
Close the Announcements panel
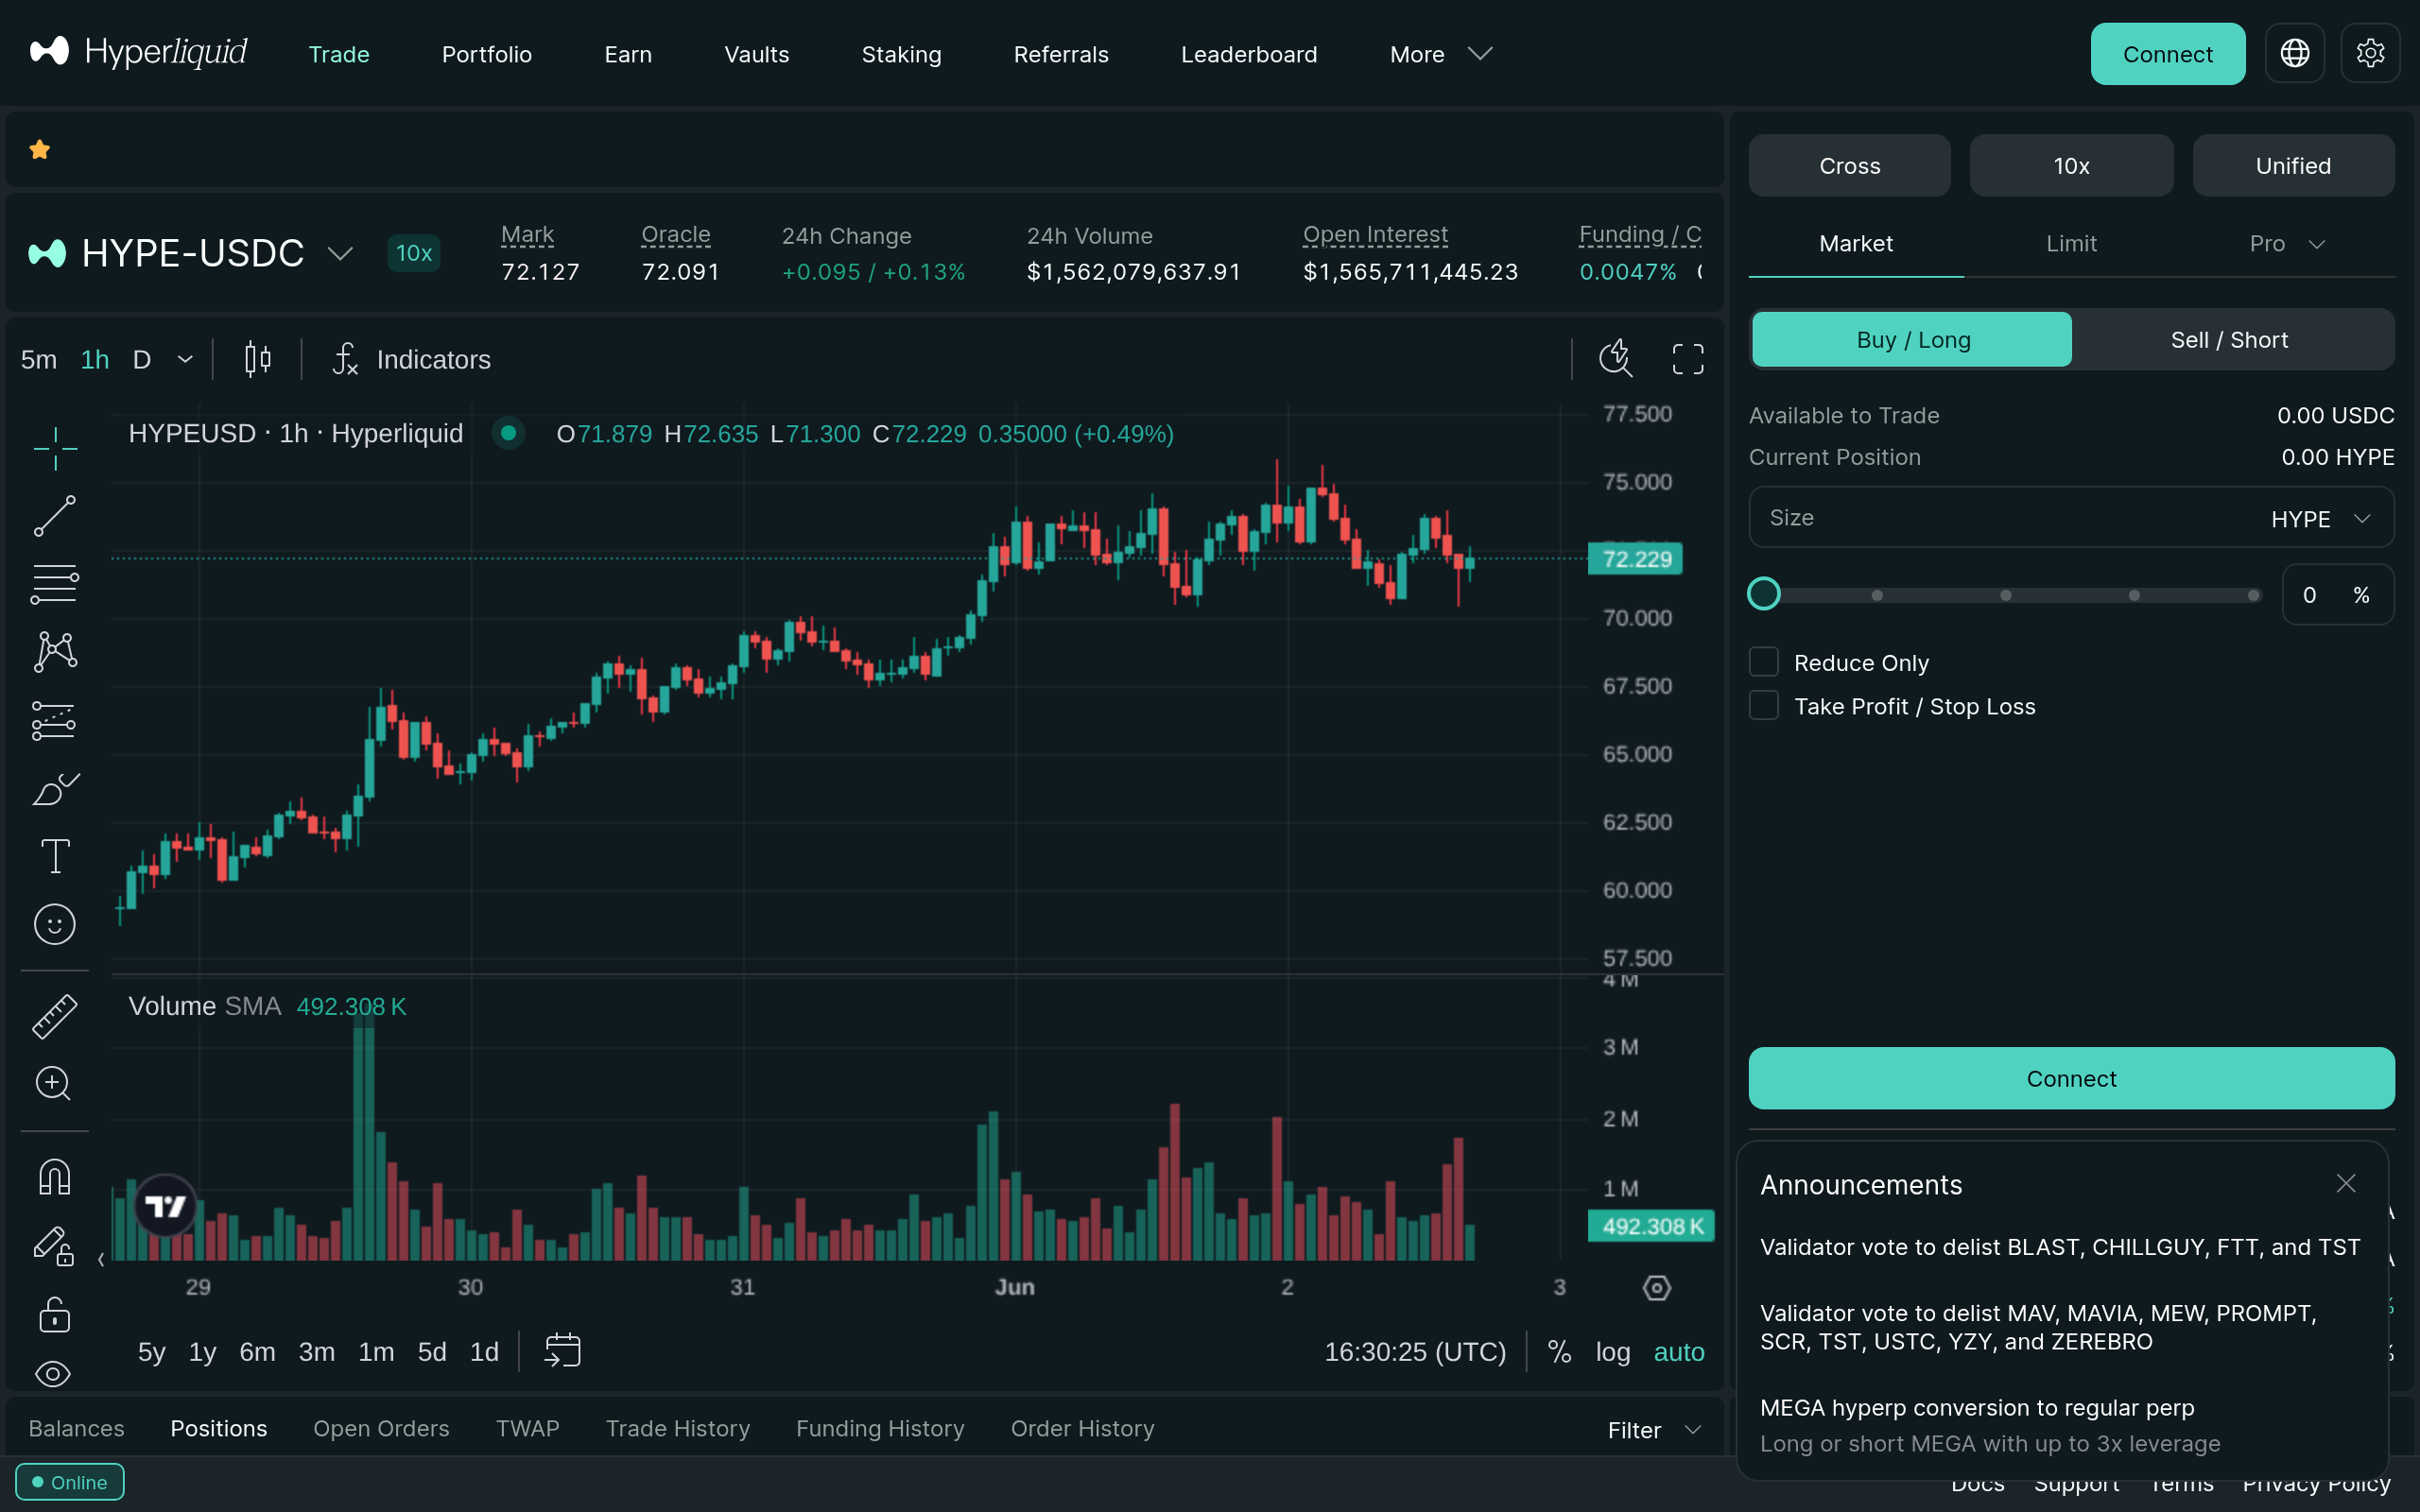point(2346,1184)
